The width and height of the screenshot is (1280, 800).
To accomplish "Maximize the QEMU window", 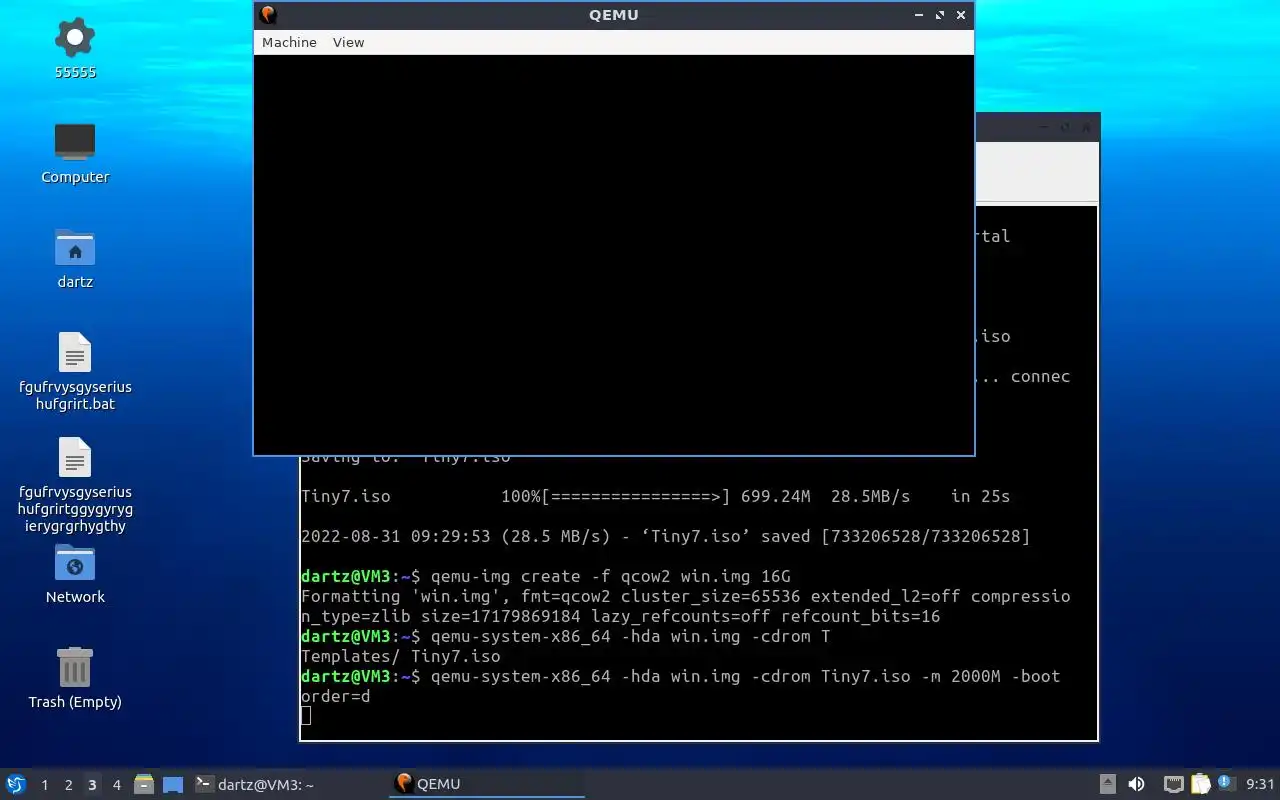I will pos(940,15).
